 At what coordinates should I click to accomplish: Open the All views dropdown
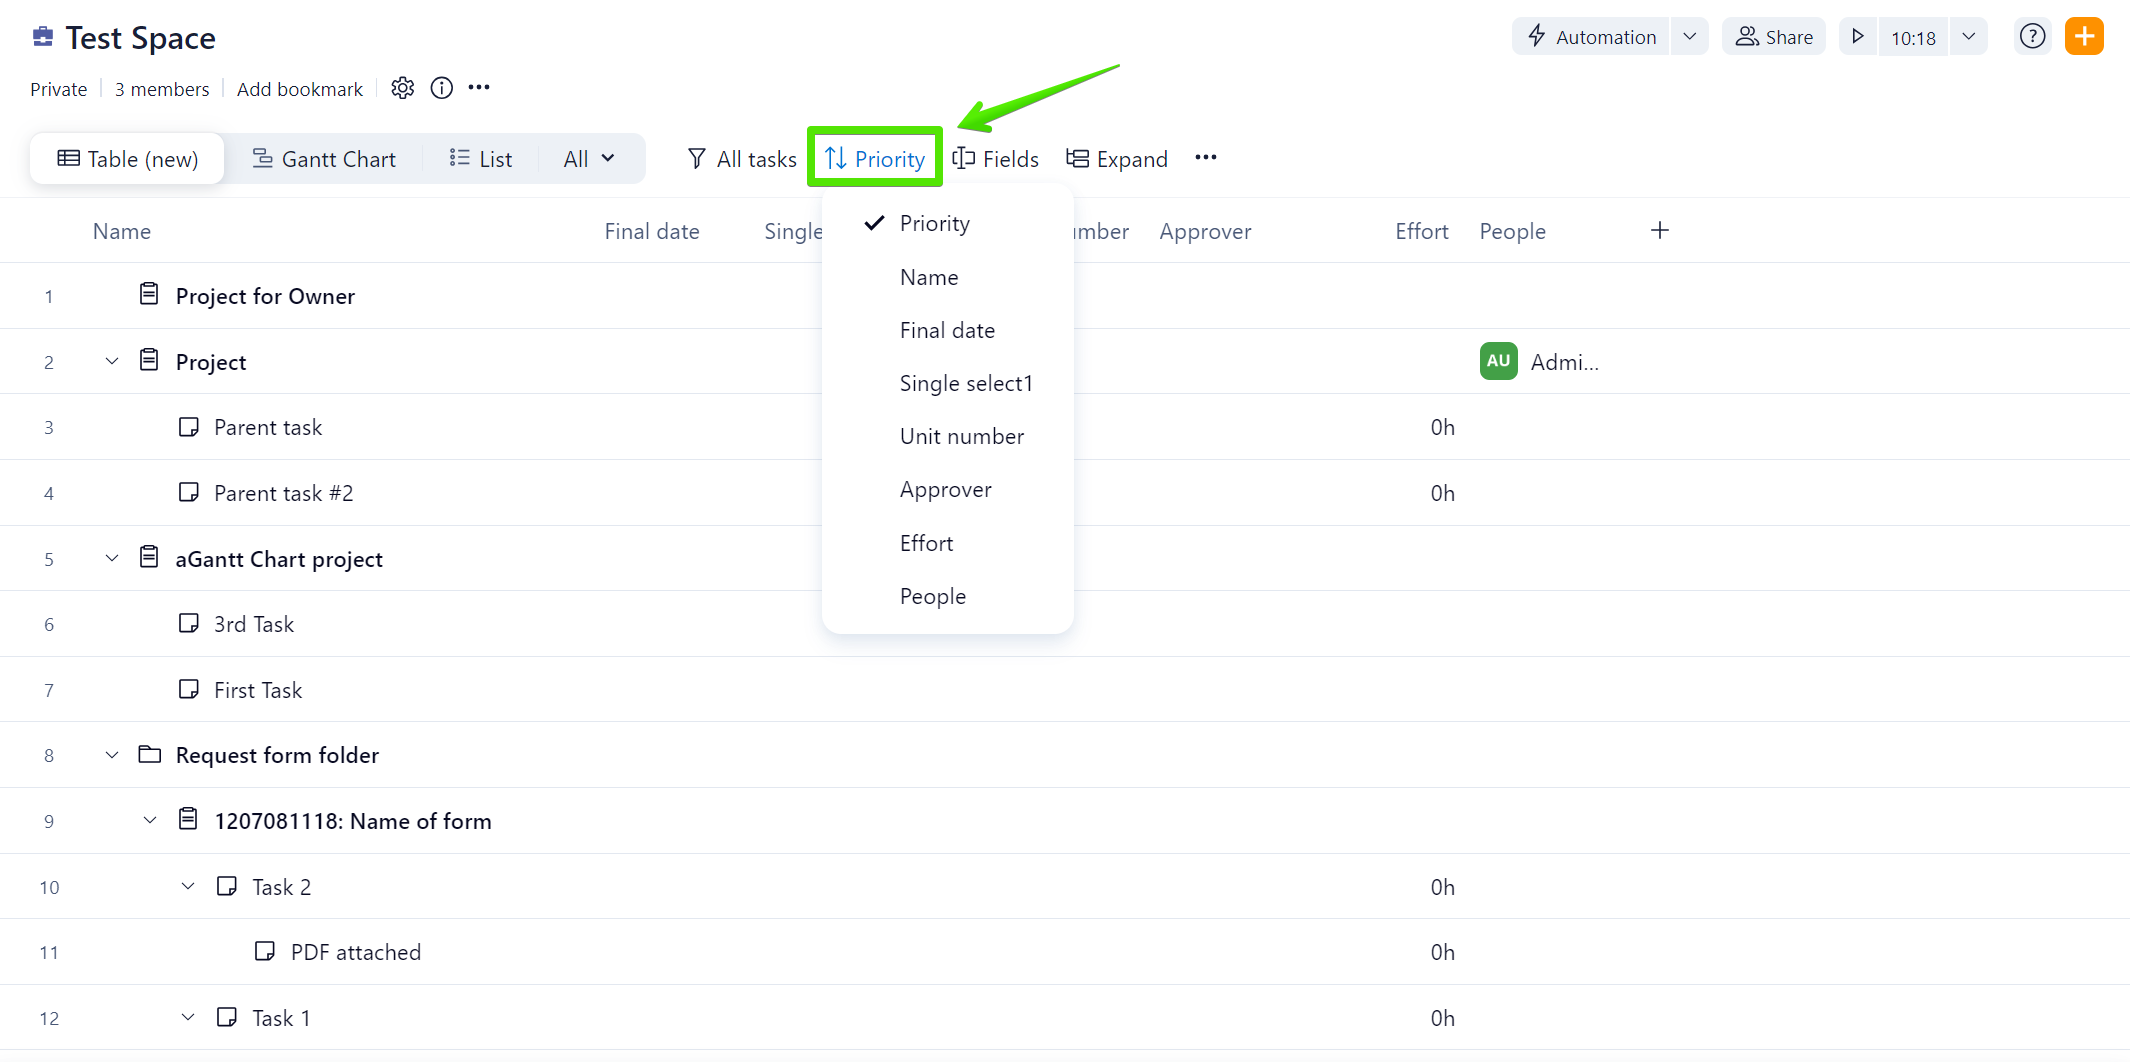tap(589, 159)
